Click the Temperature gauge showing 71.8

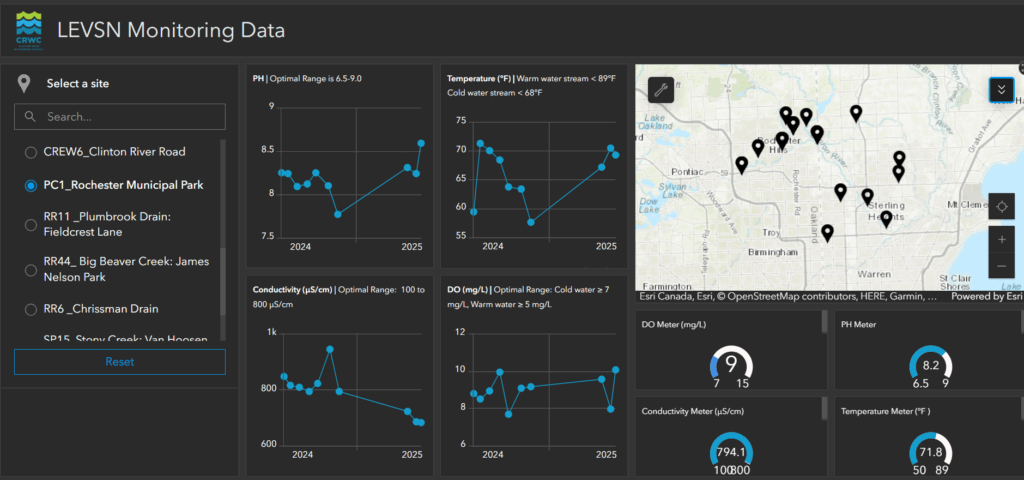931,451
